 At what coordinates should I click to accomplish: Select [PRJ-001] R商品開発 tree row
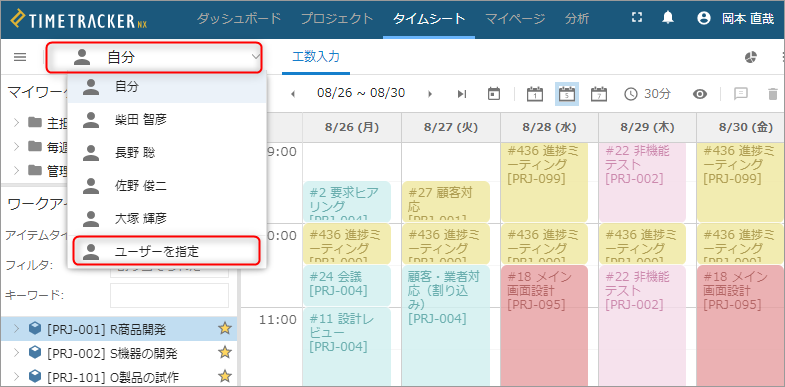[x=119, y=329]
